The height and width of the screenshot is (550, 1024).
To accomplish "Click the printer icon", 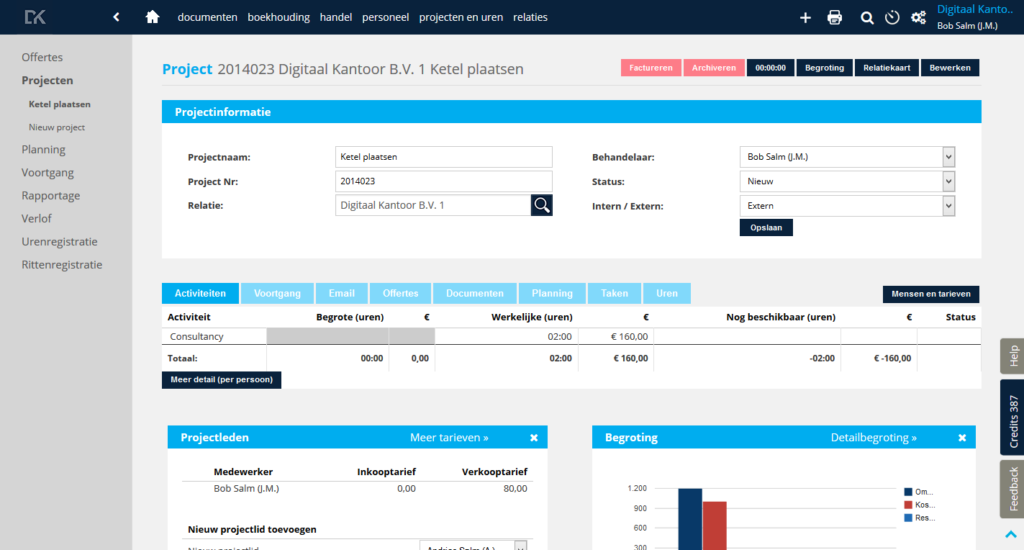I will tap(835, 18).
